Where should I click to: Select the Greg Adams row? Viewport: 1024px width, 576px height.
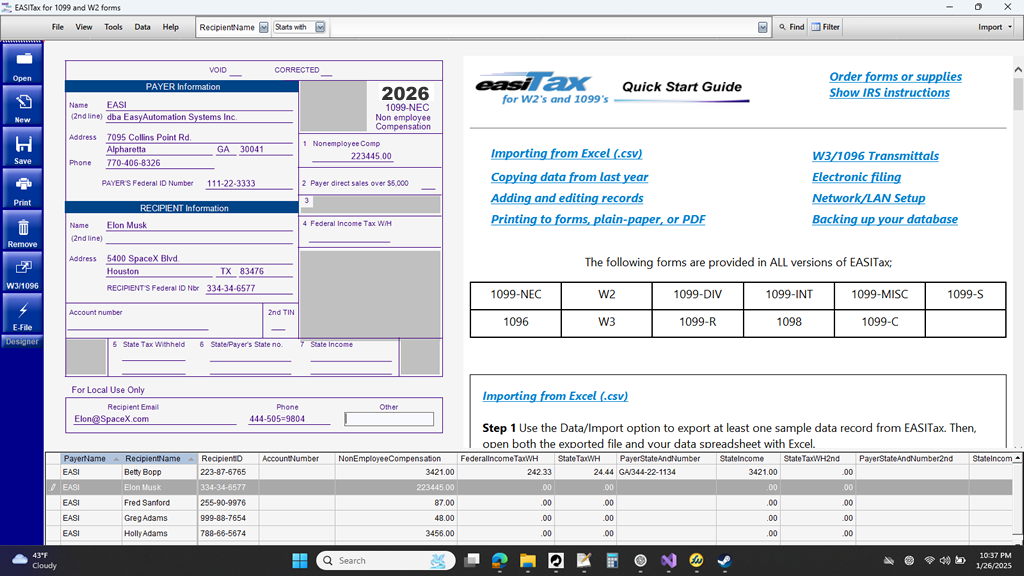coord(529,518)
